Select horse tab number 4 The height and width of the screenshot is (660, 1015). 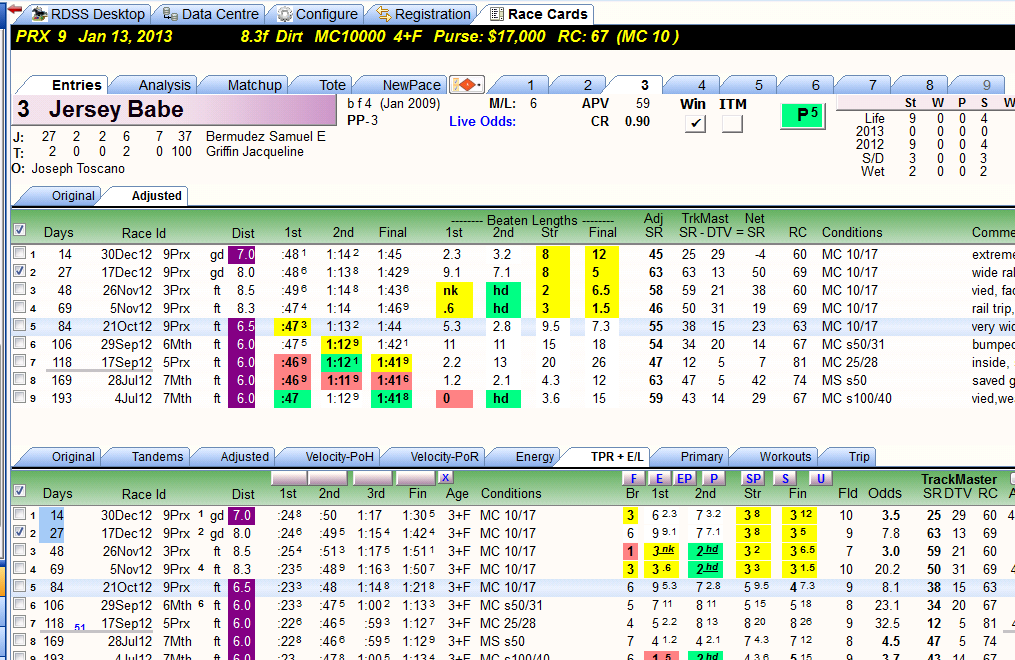[x=701, y=85]
